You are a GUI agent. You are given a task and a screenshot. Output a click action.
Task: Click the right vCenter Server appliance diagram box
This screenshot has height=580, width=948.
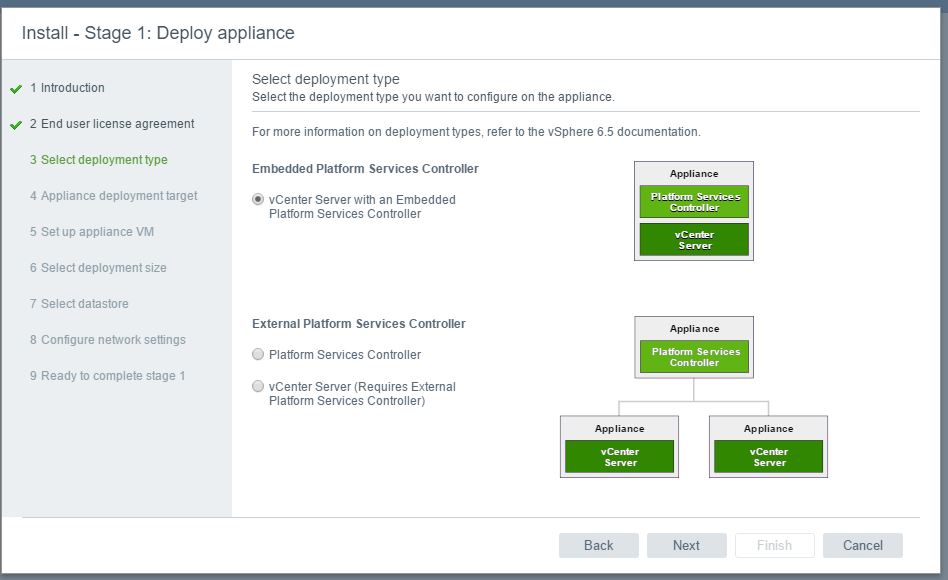[768, 457]
